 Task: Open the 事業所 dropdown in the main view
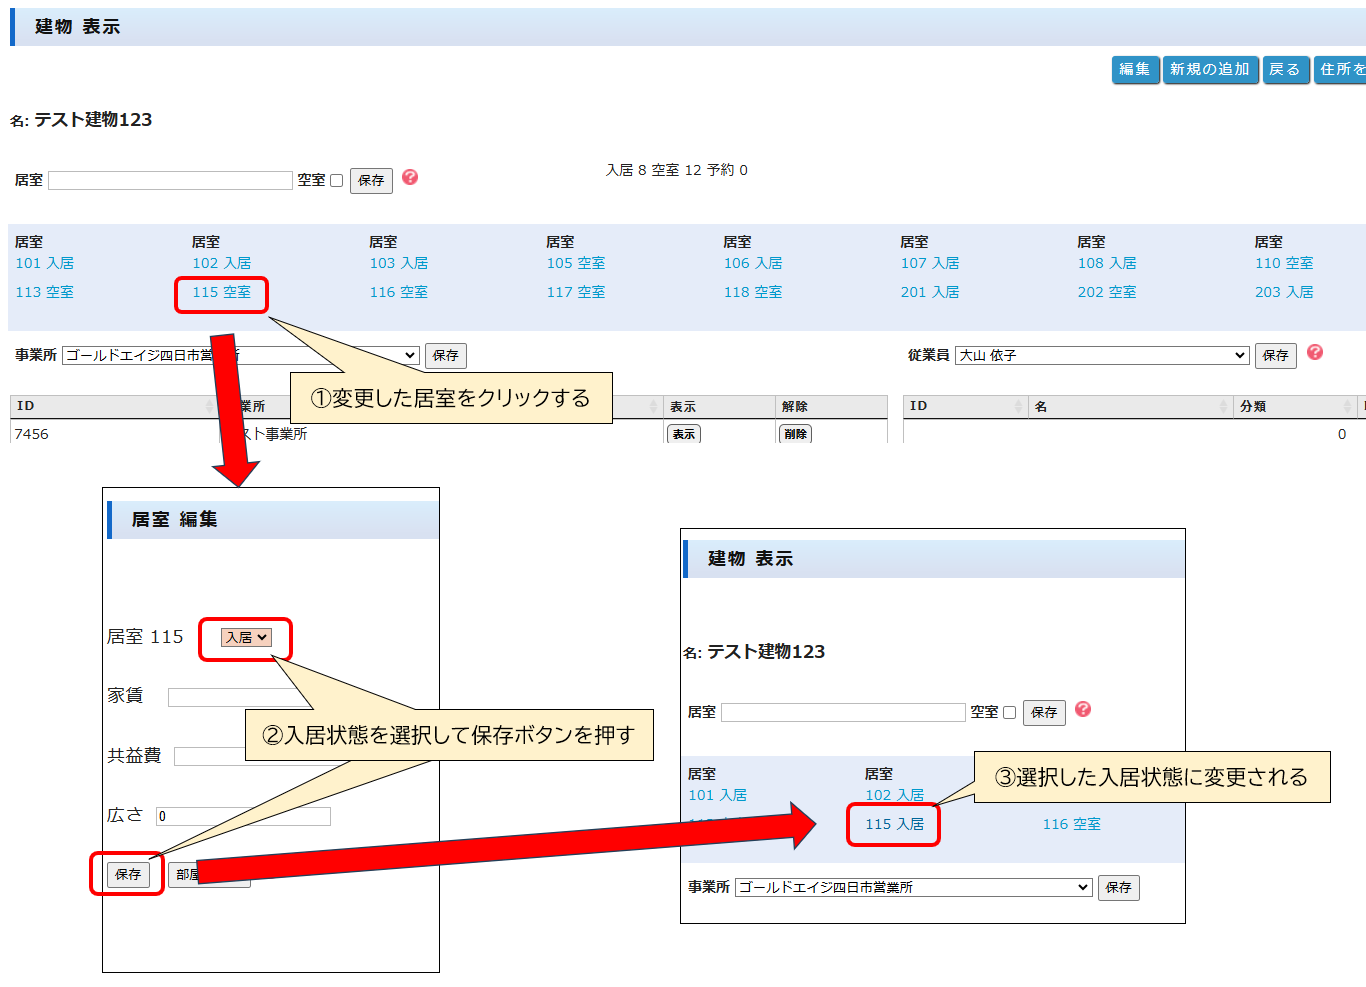(x=240, y=356)
